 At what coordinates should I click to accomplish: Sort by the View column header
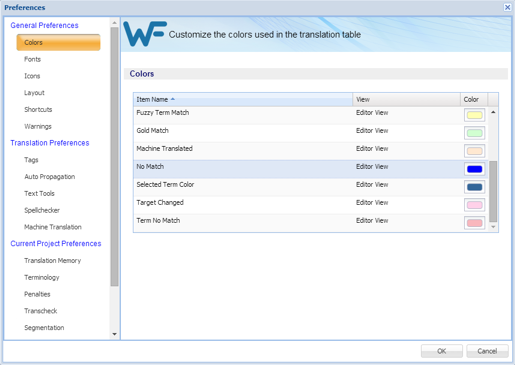click(407, 99)
